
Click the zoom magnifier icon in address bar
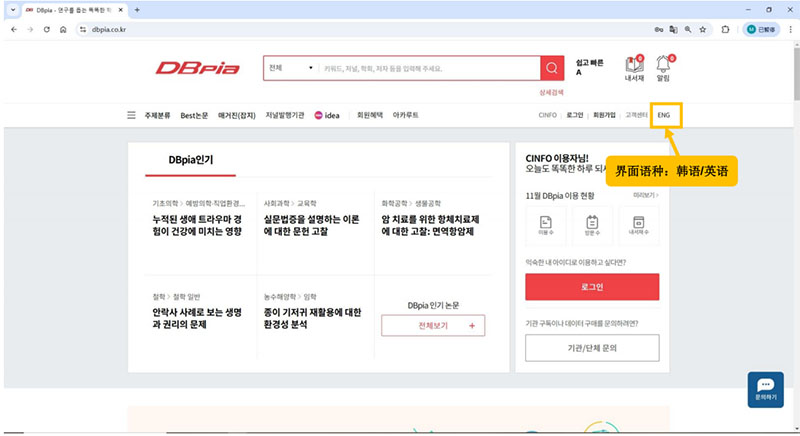pyautogui.click(x=688, y=30)
